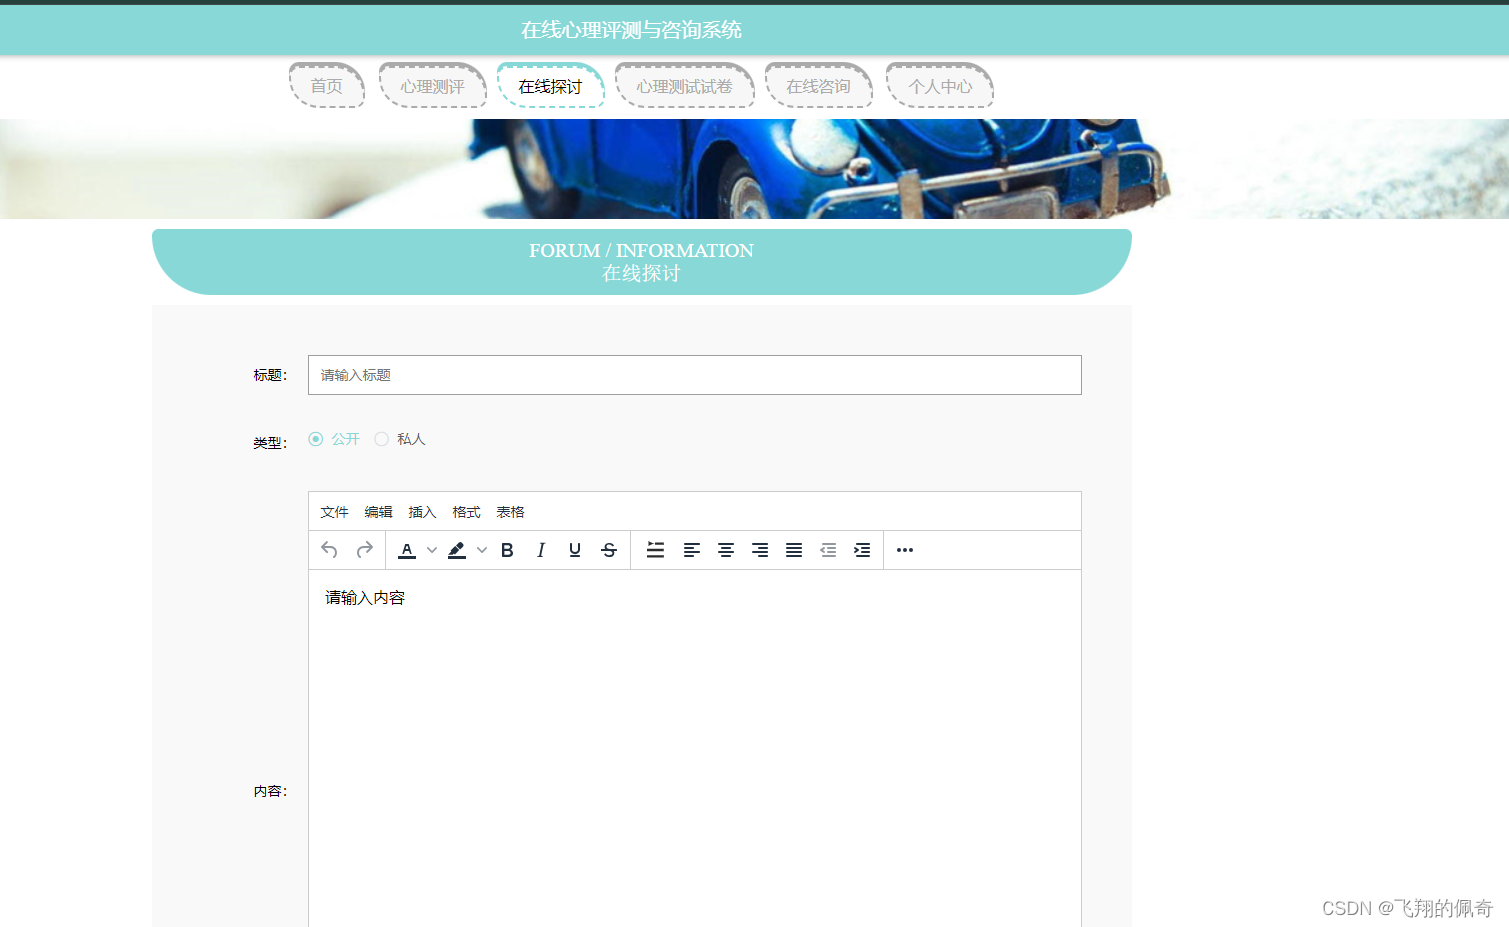The height and width of the screenshot is (927, 1509).
Task: Select the 私人 radio option
Action: pyautogui.click(x=400, y=439)
